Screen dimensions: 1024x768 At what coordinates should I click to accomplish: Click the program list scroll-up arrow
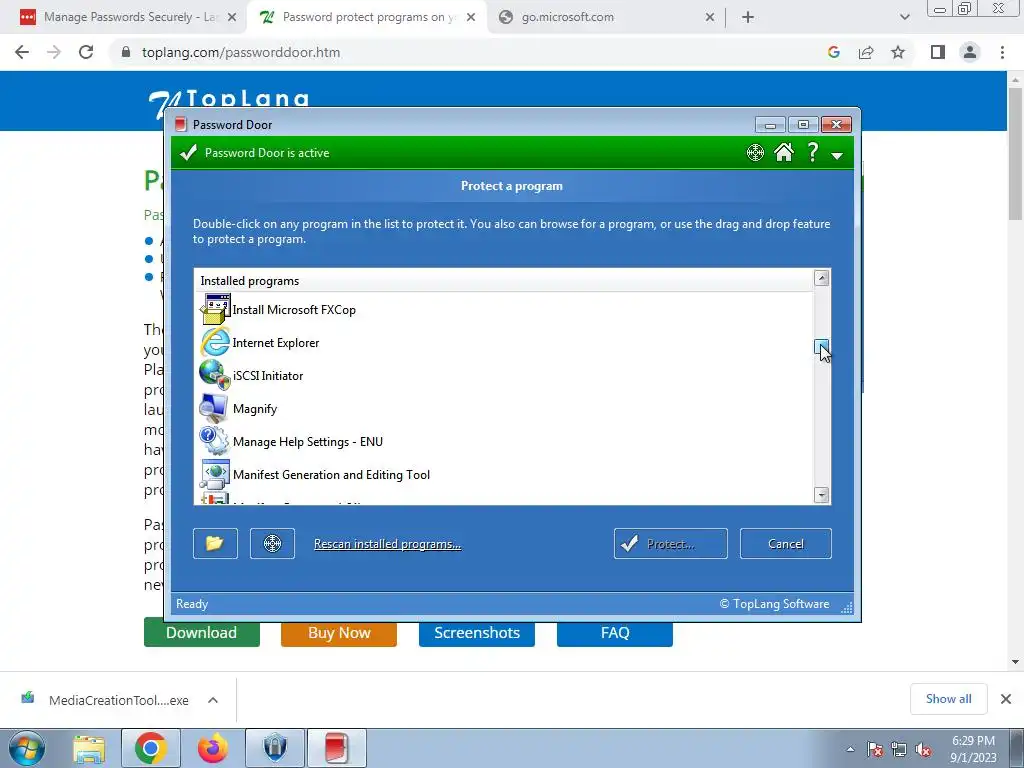tap(822, 278)
